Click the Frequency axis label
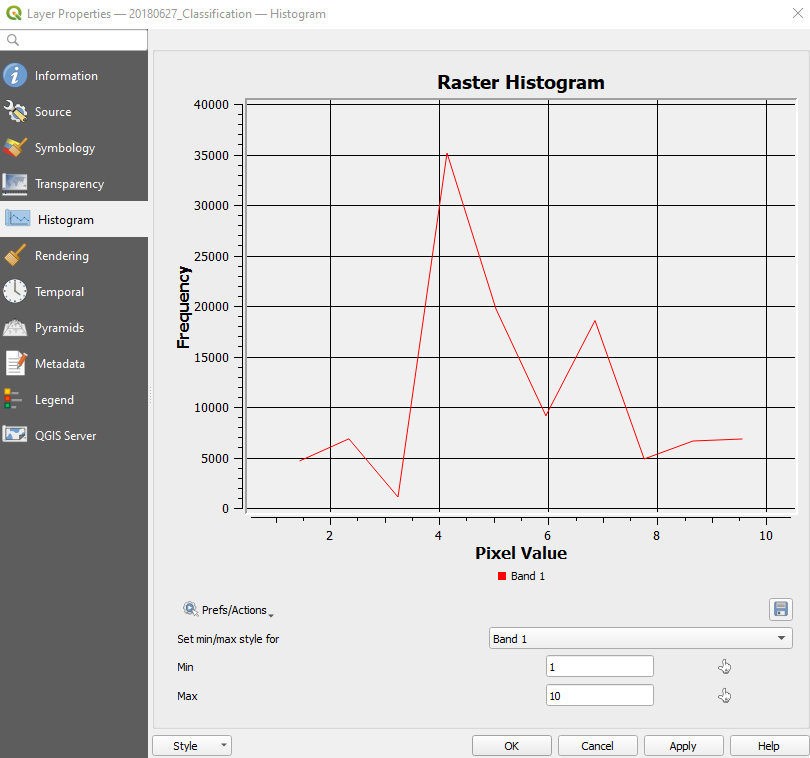Viewport: 810px width, 758px height. (x=183, y=307)
